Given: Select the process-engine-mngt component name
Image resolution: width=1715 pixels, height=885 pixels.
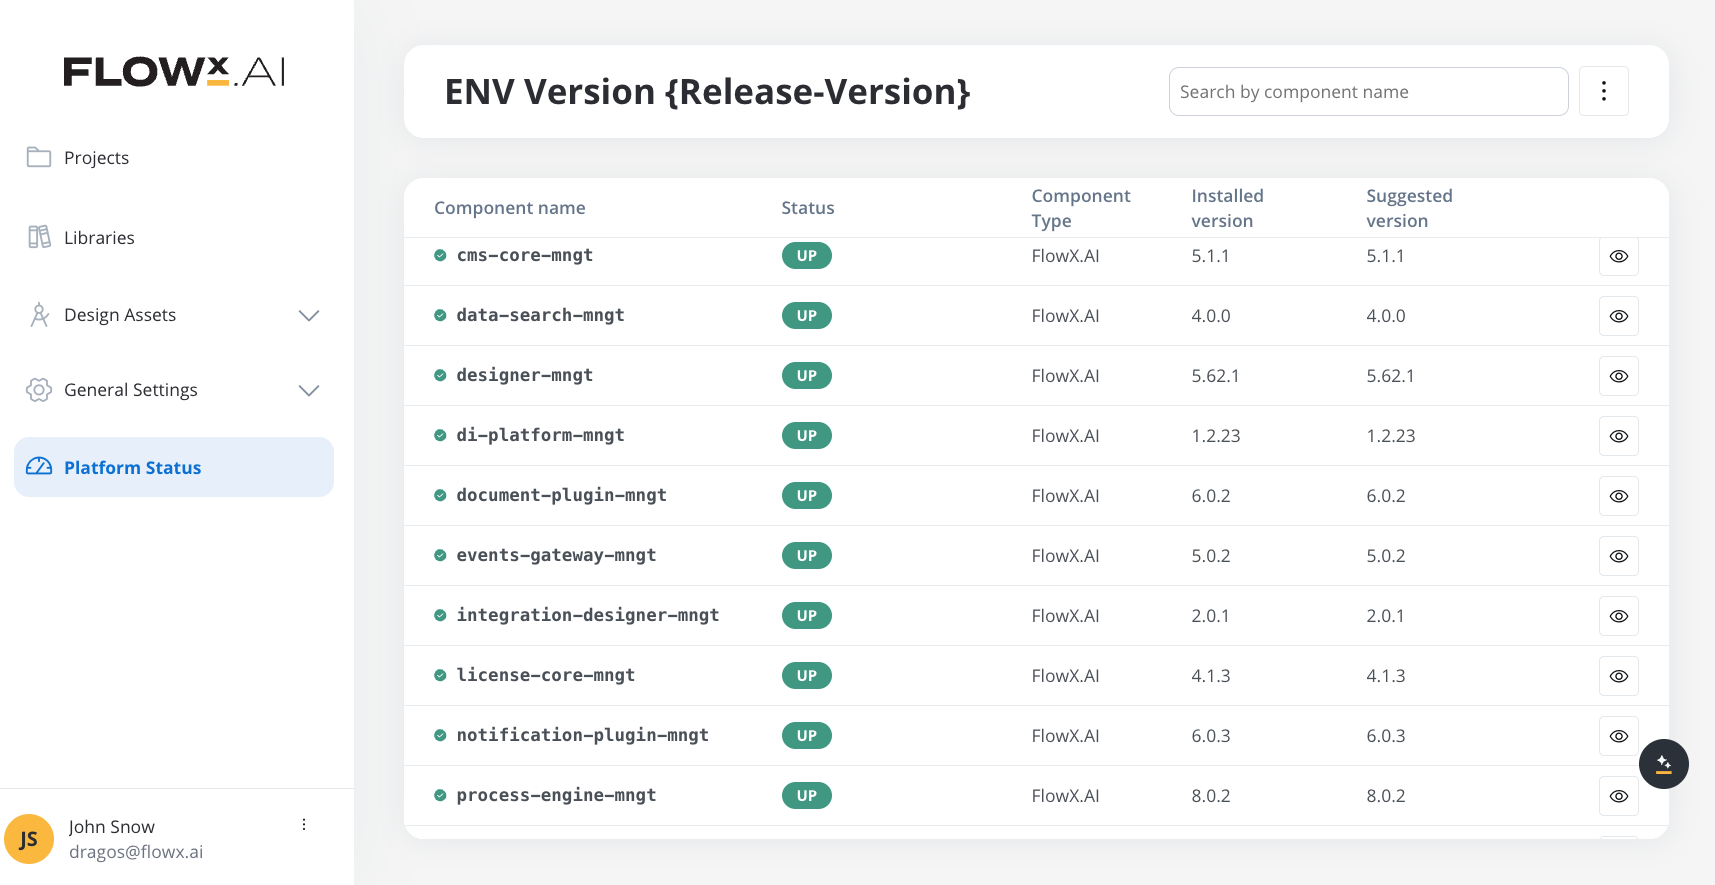Looking at the screenshot, I should 556,795.
